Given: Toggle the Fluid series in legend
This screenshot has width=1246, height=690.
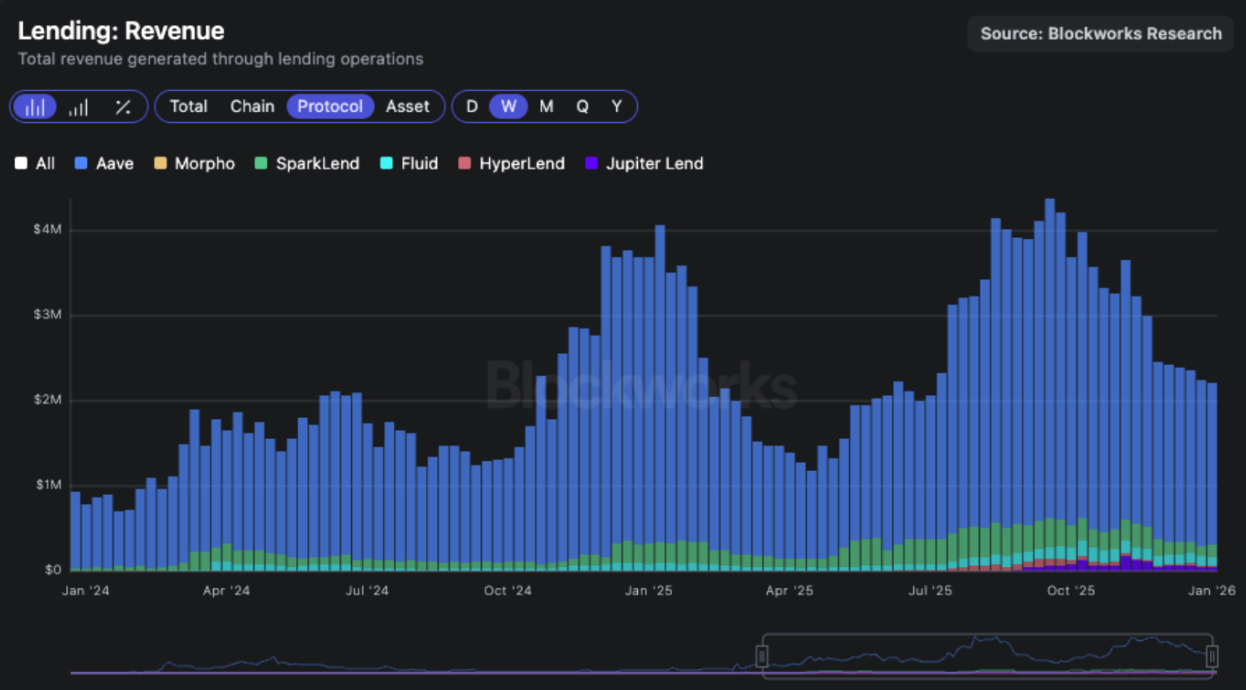Looking at the screenshot, I should [x=409, y=163].
